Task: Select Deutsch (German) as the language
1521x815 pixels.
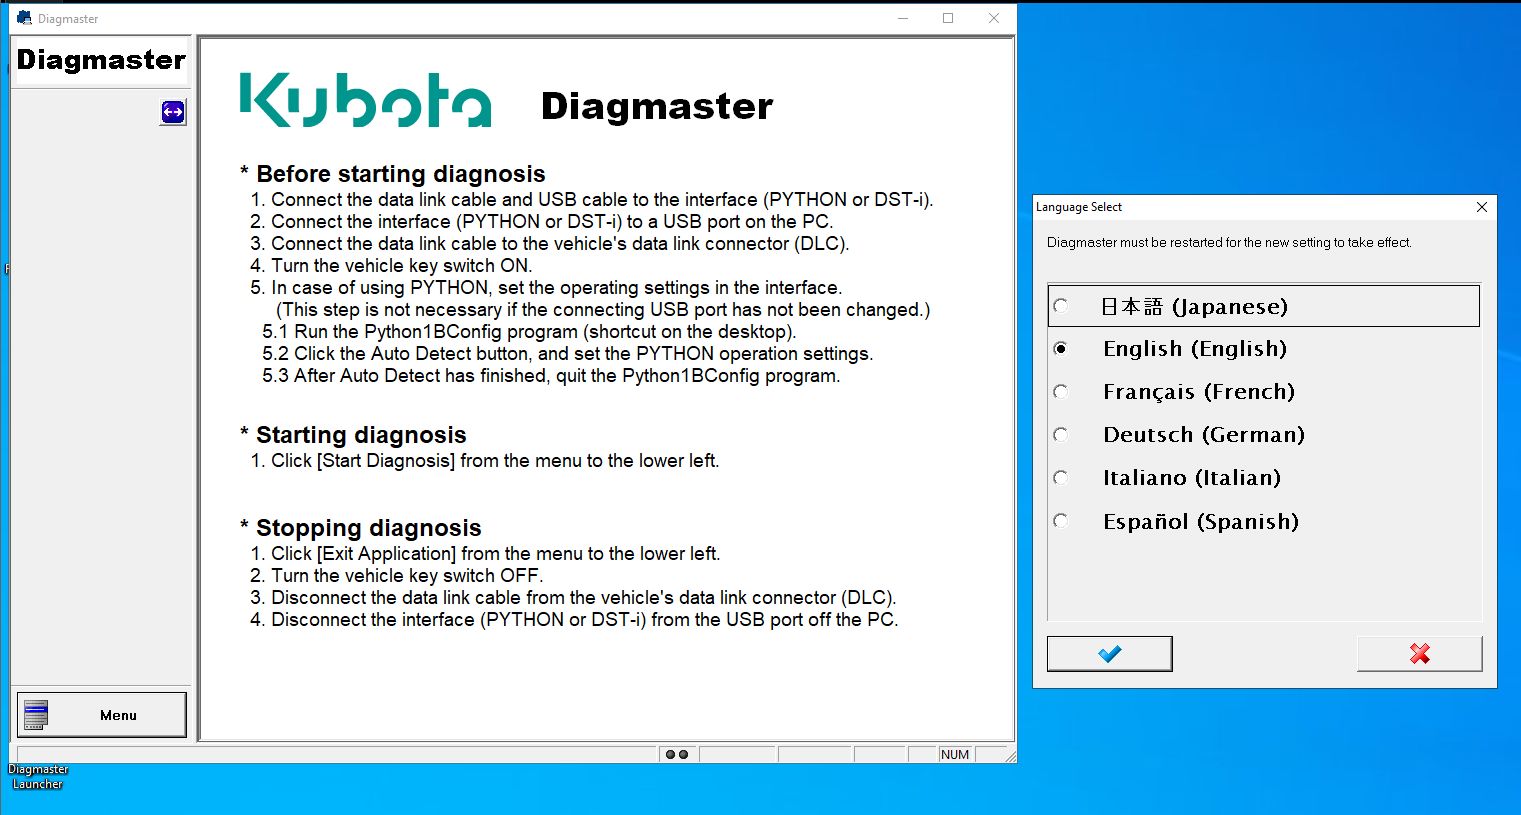Action: [1061, 434]
